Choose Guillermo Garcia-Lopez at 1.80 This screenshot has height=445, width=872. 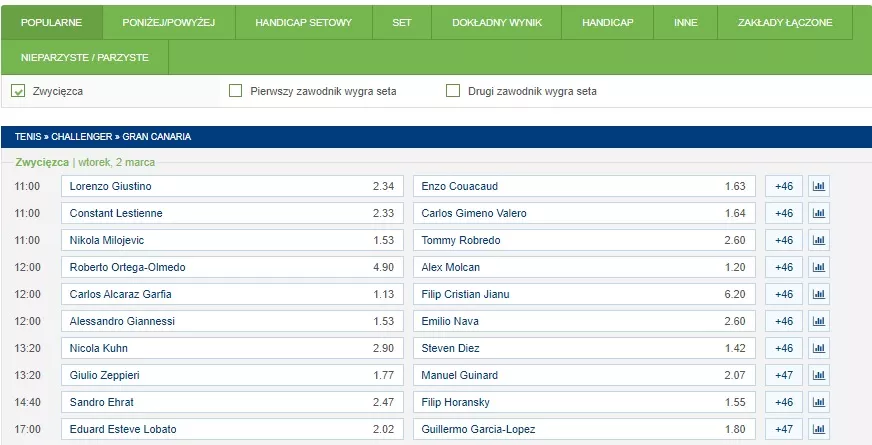pyautogui.click(x=584, y=429)
